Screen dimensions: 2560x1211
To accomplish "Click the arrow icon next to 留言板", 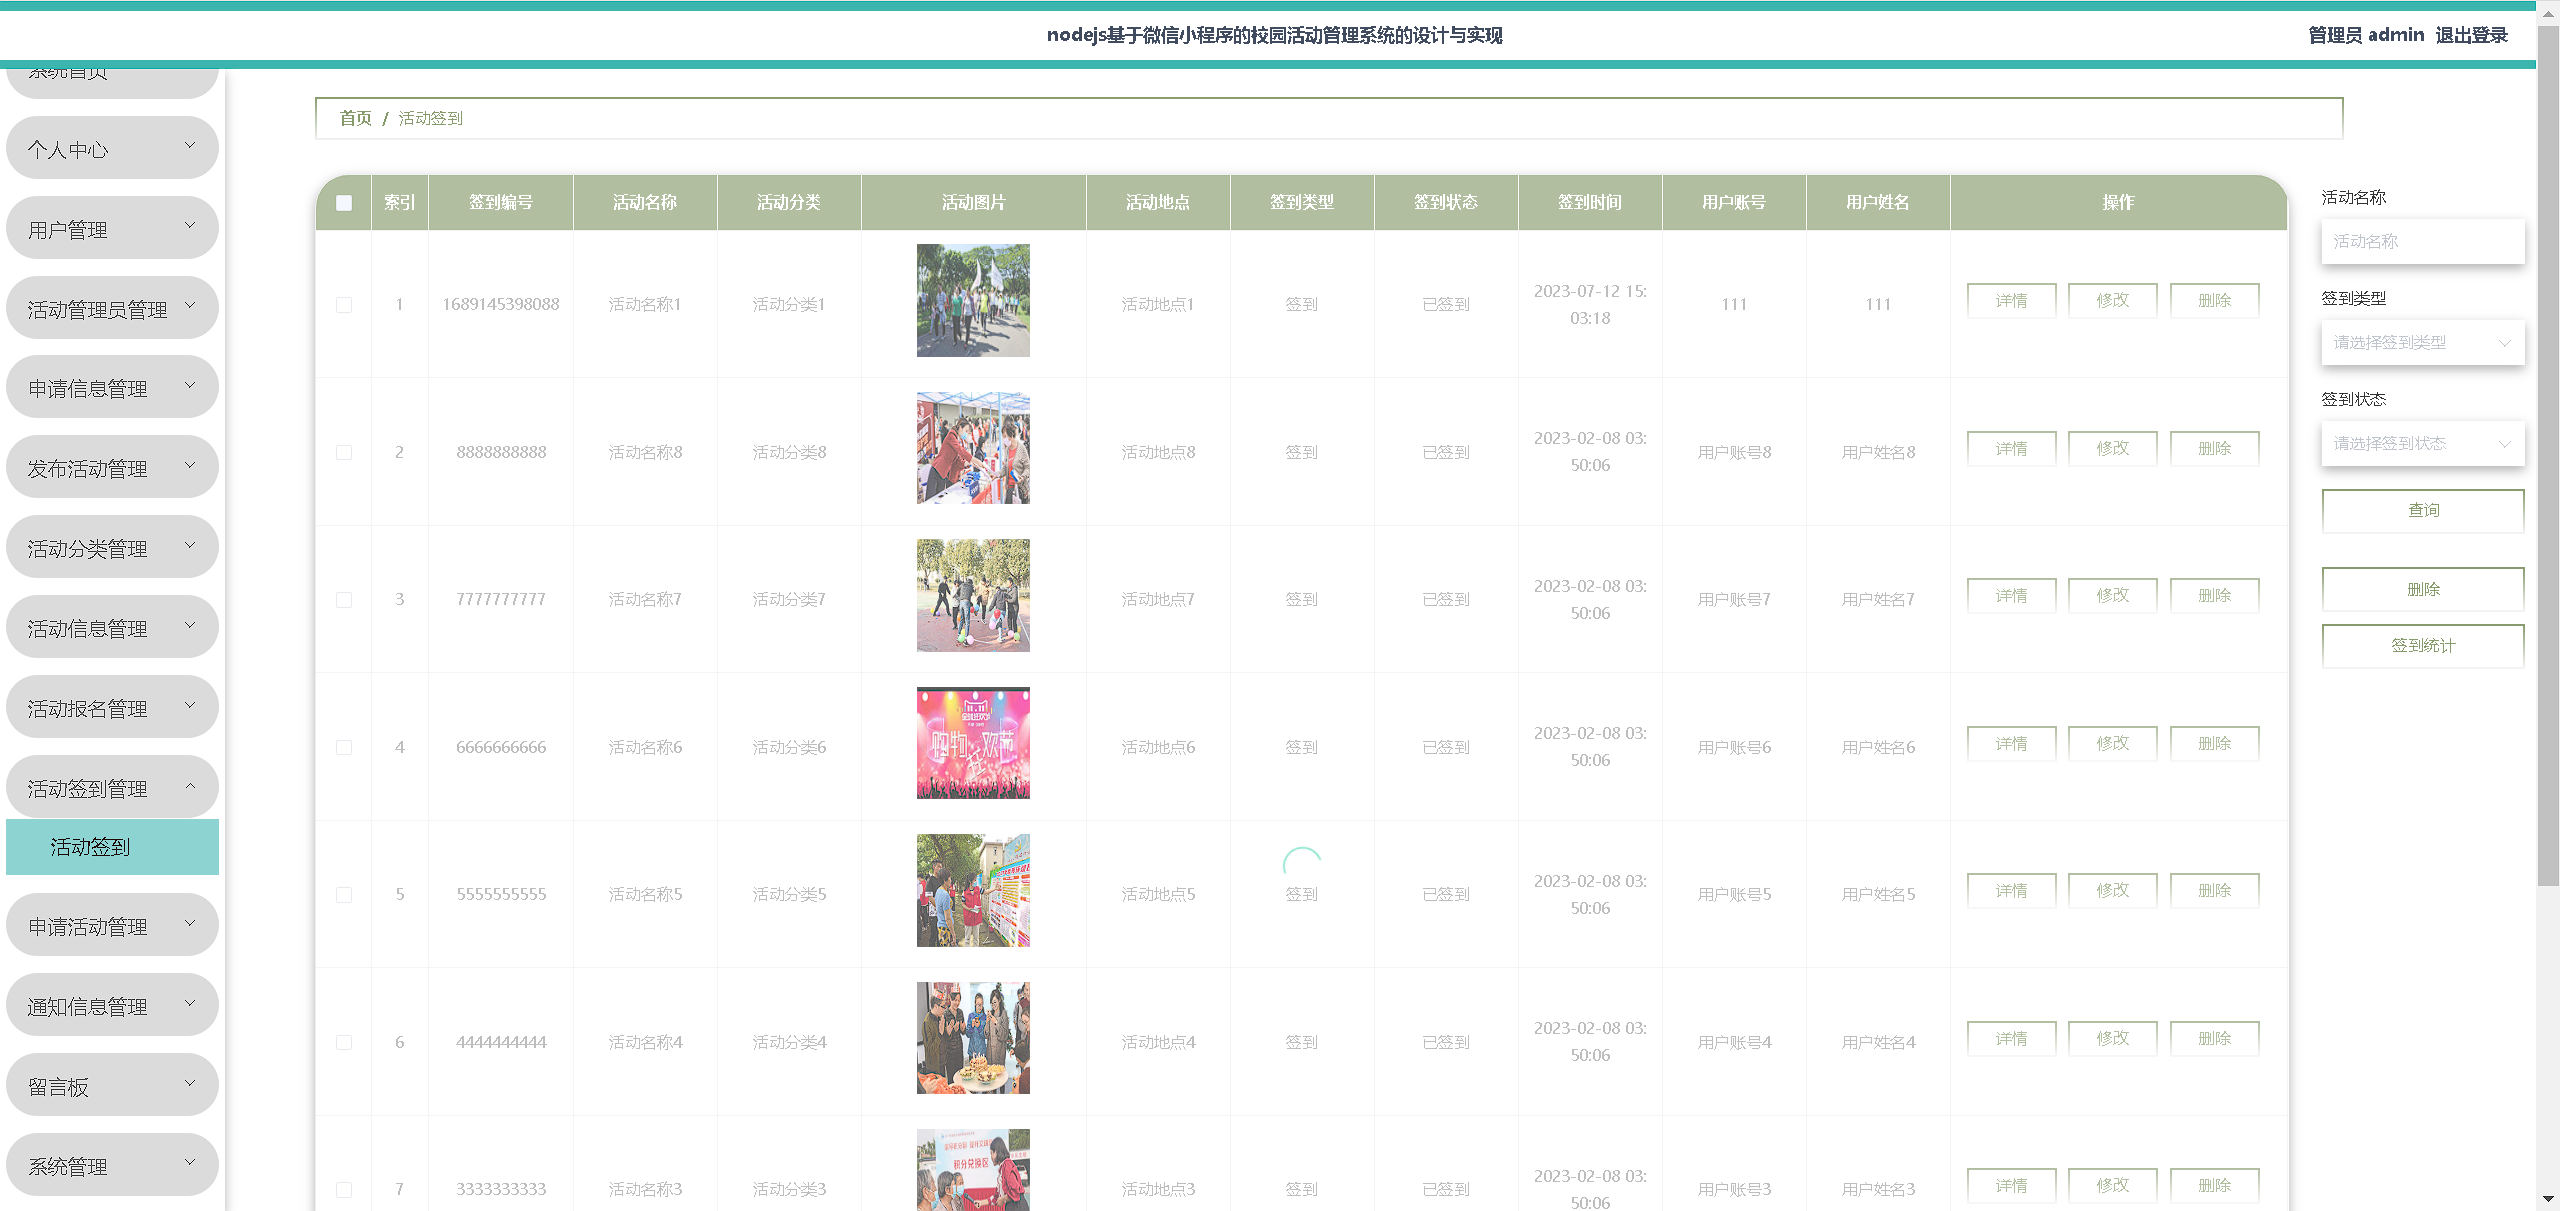I will (190, 1083).
